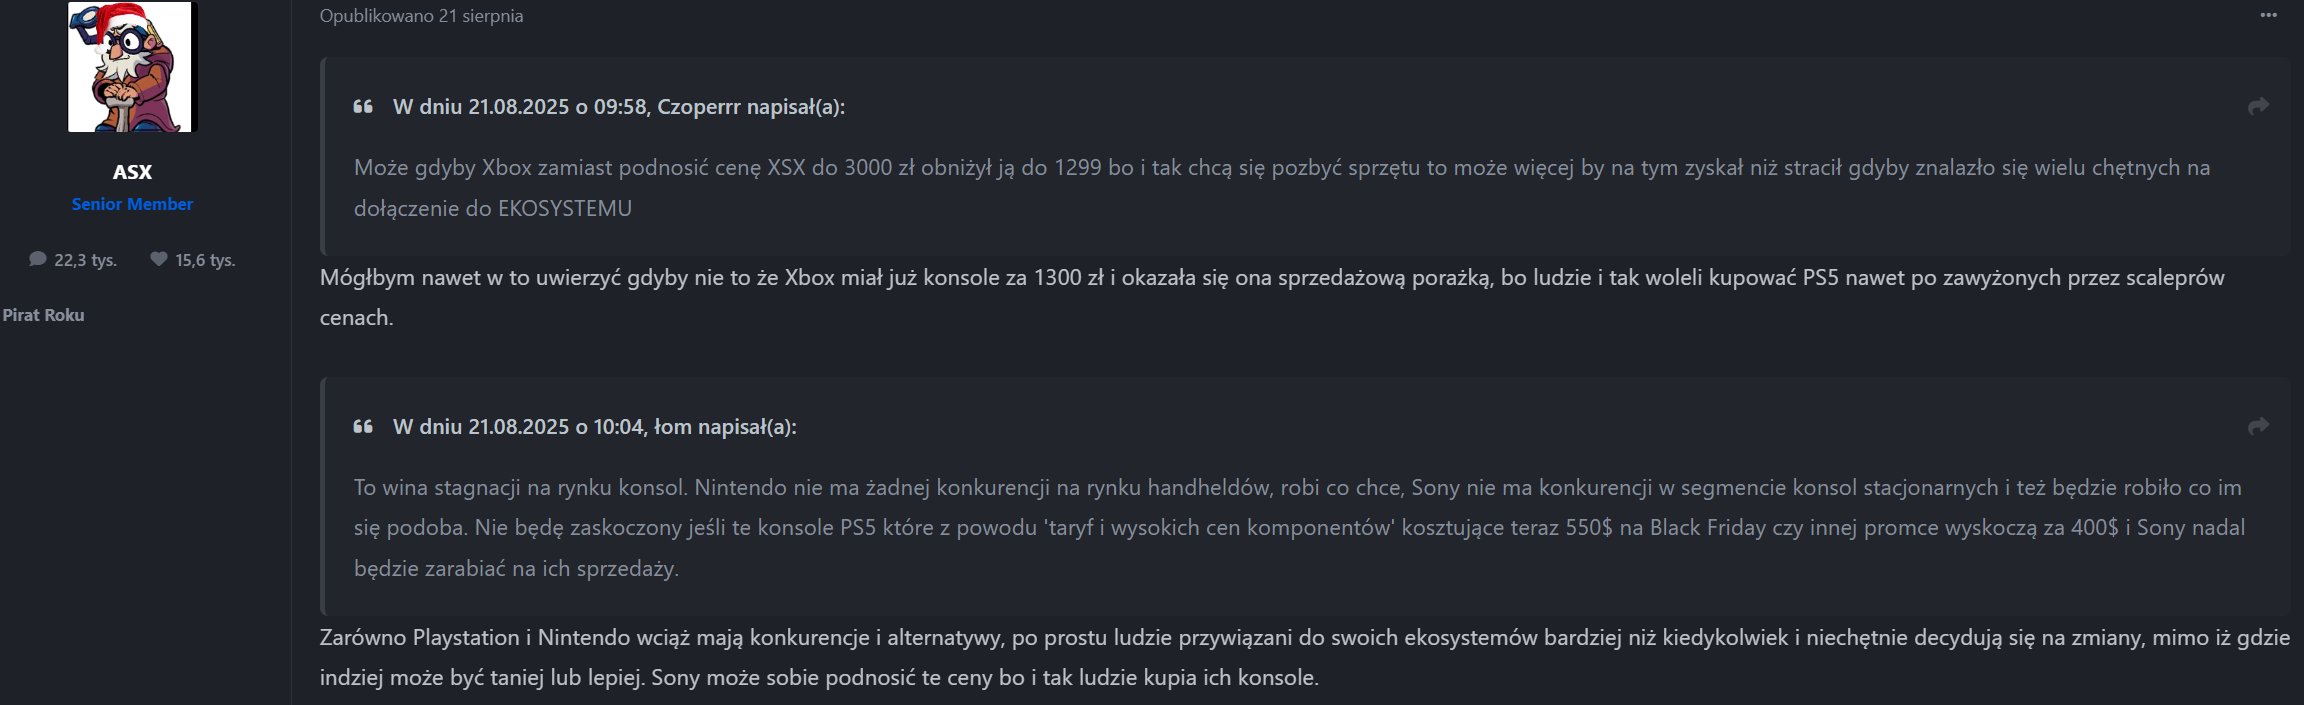Viewport: 2304px width, 705px height.
Task: Click the quotation mark icon in Czoperrr's quote
Action: (x=363, y=107)
